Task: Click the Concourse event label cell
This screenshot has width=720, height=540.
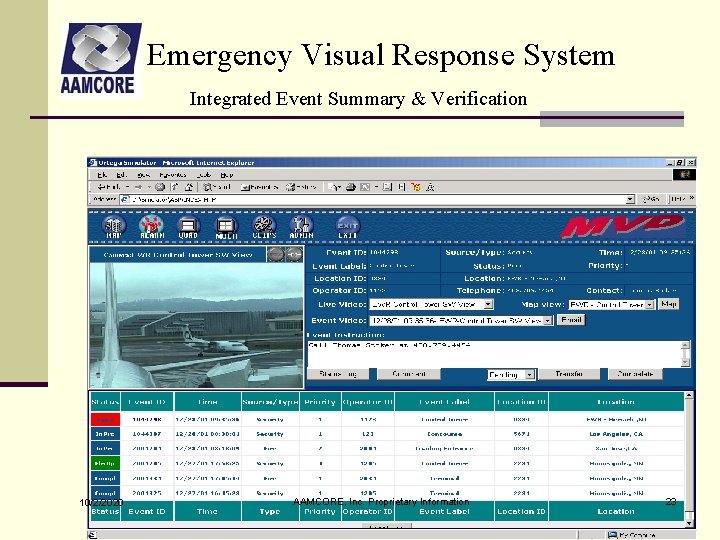Action: (x=444, y=434)
